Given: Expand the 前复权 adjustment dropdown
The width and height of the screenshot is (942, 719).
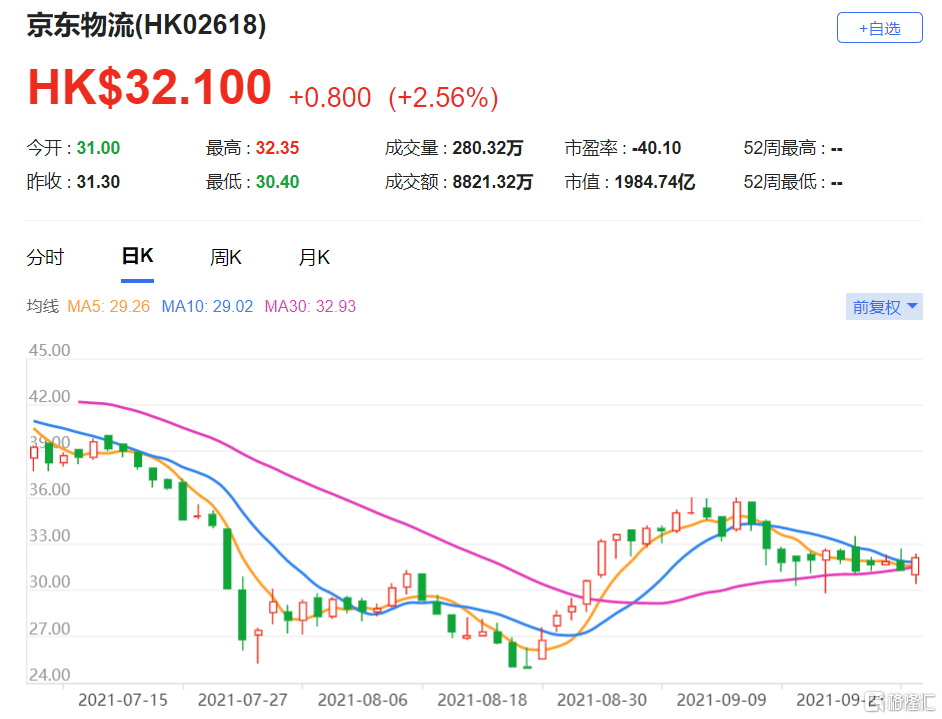Looking at the screenshot, I should tap(884, 307).
